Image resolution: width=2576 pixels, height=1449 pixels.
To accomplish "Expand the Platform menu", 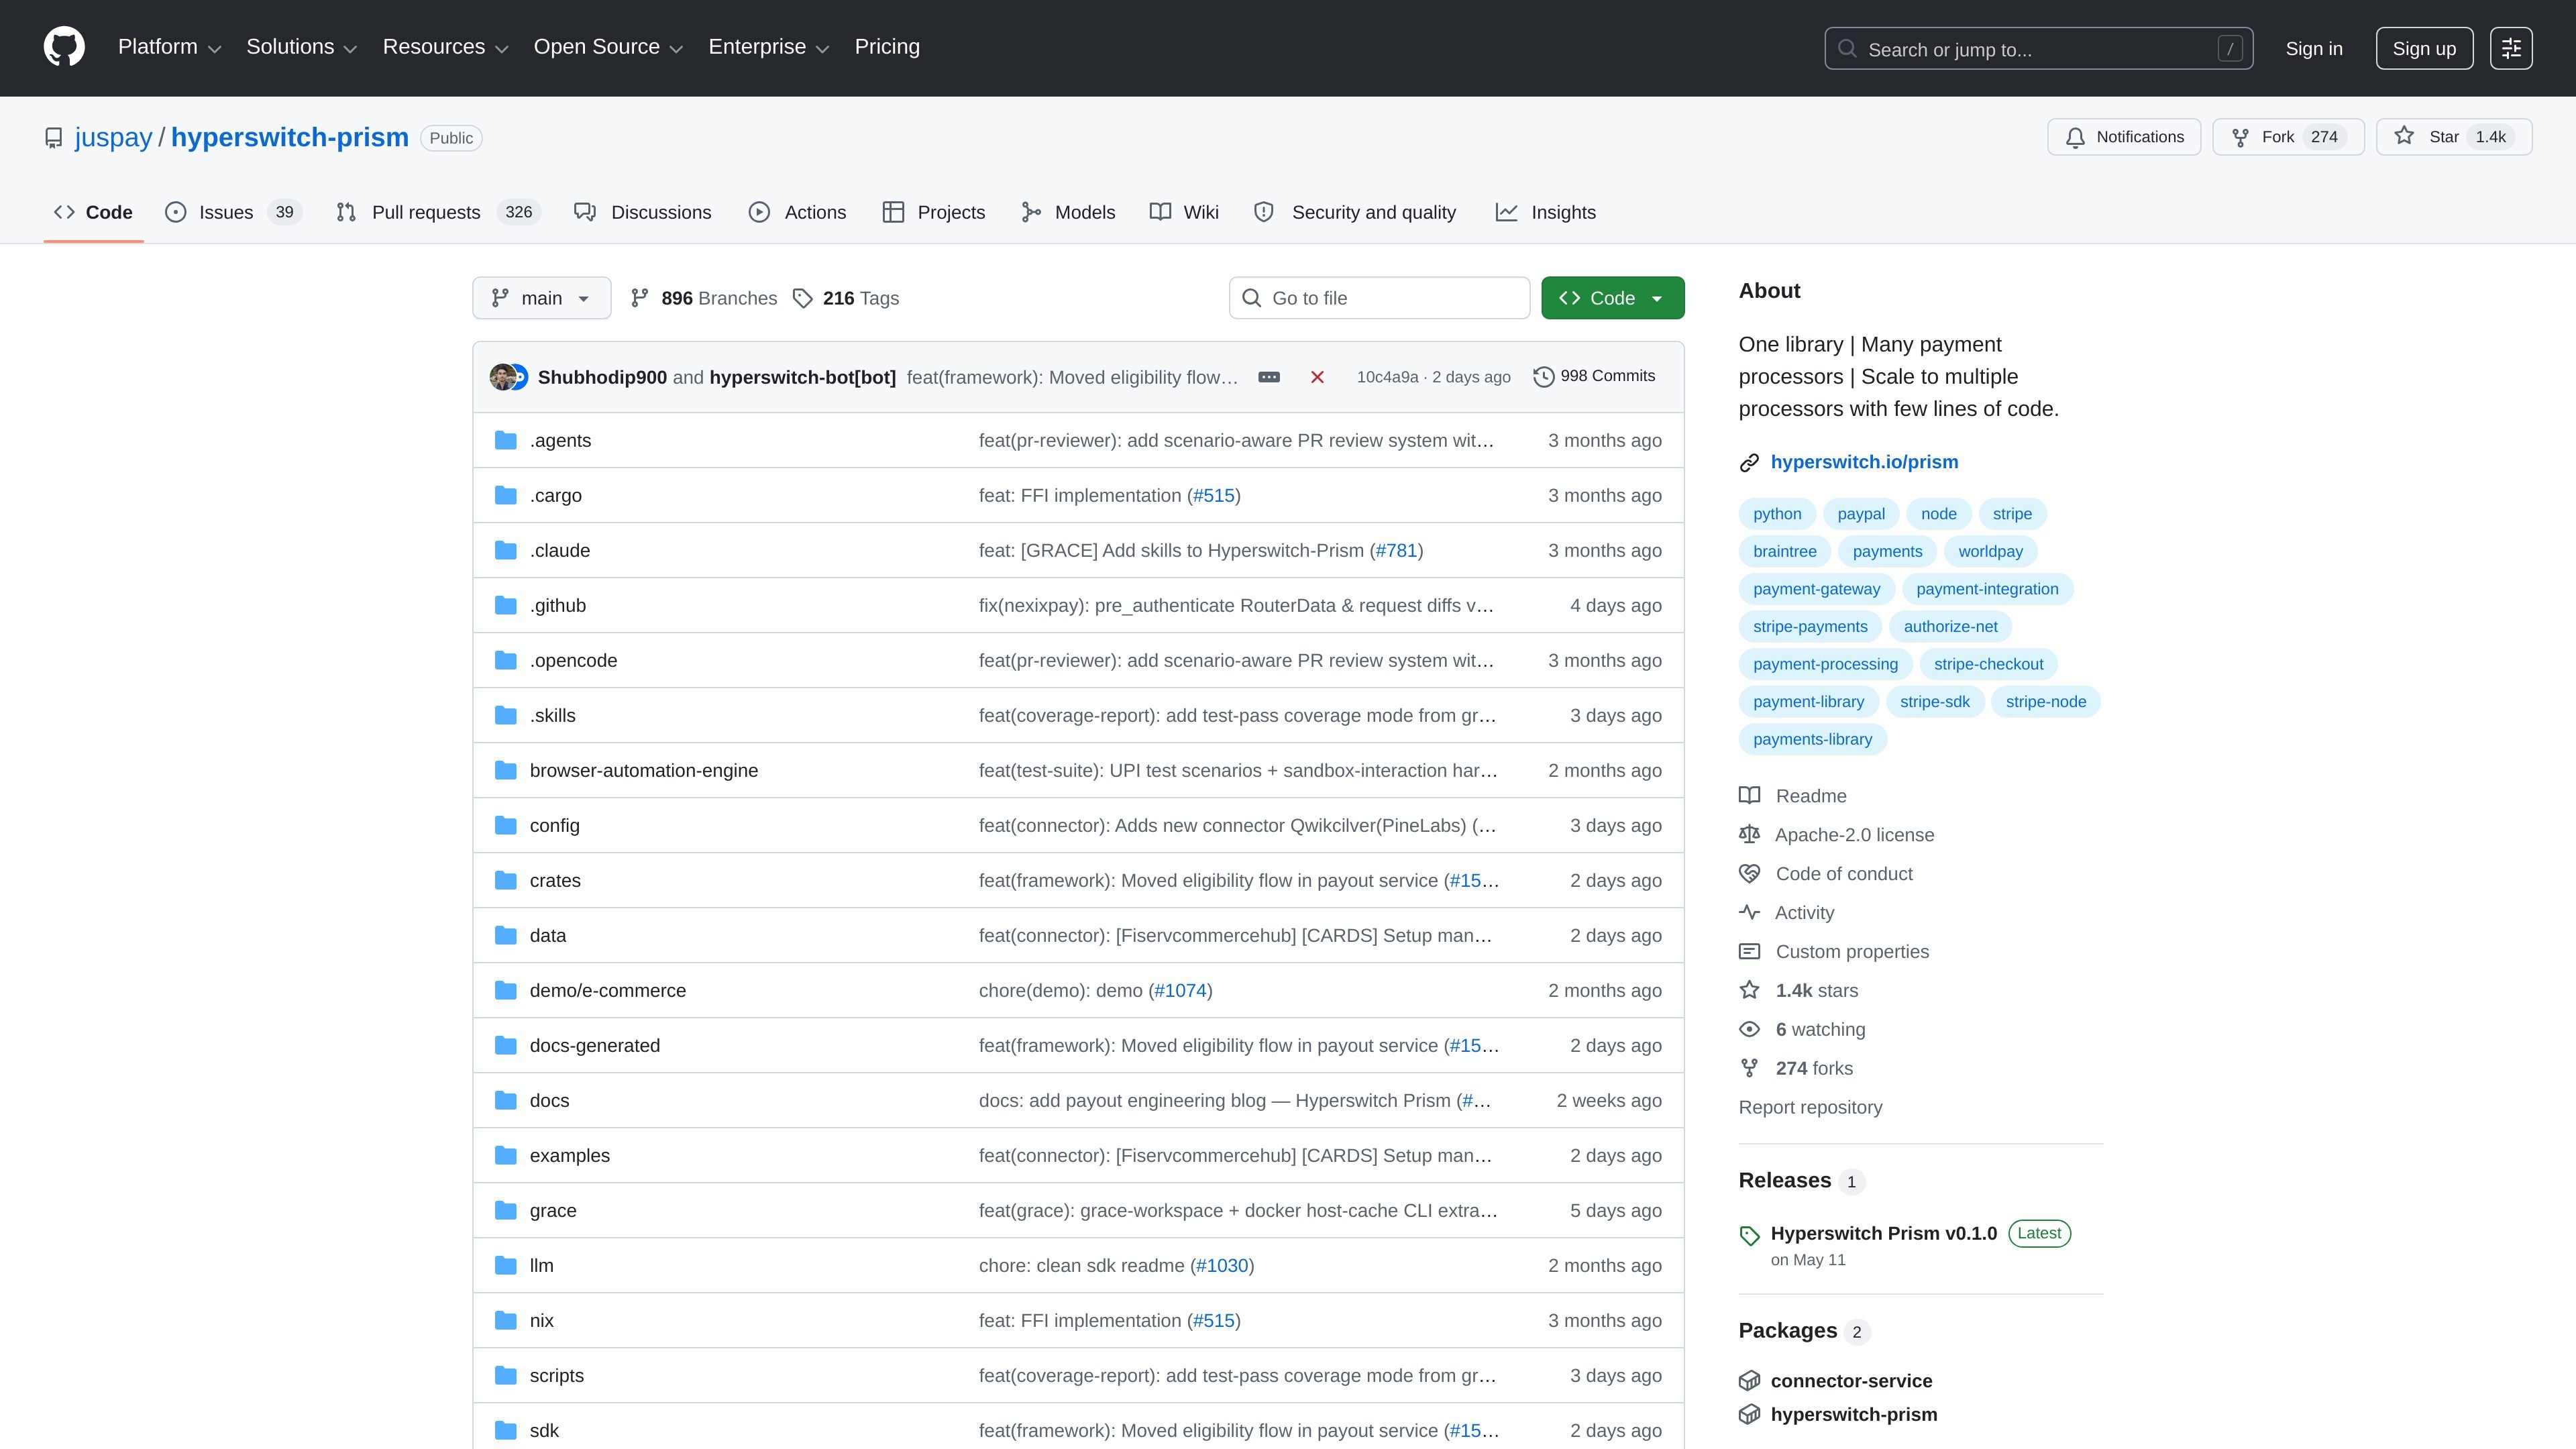I will click(169, 47).
